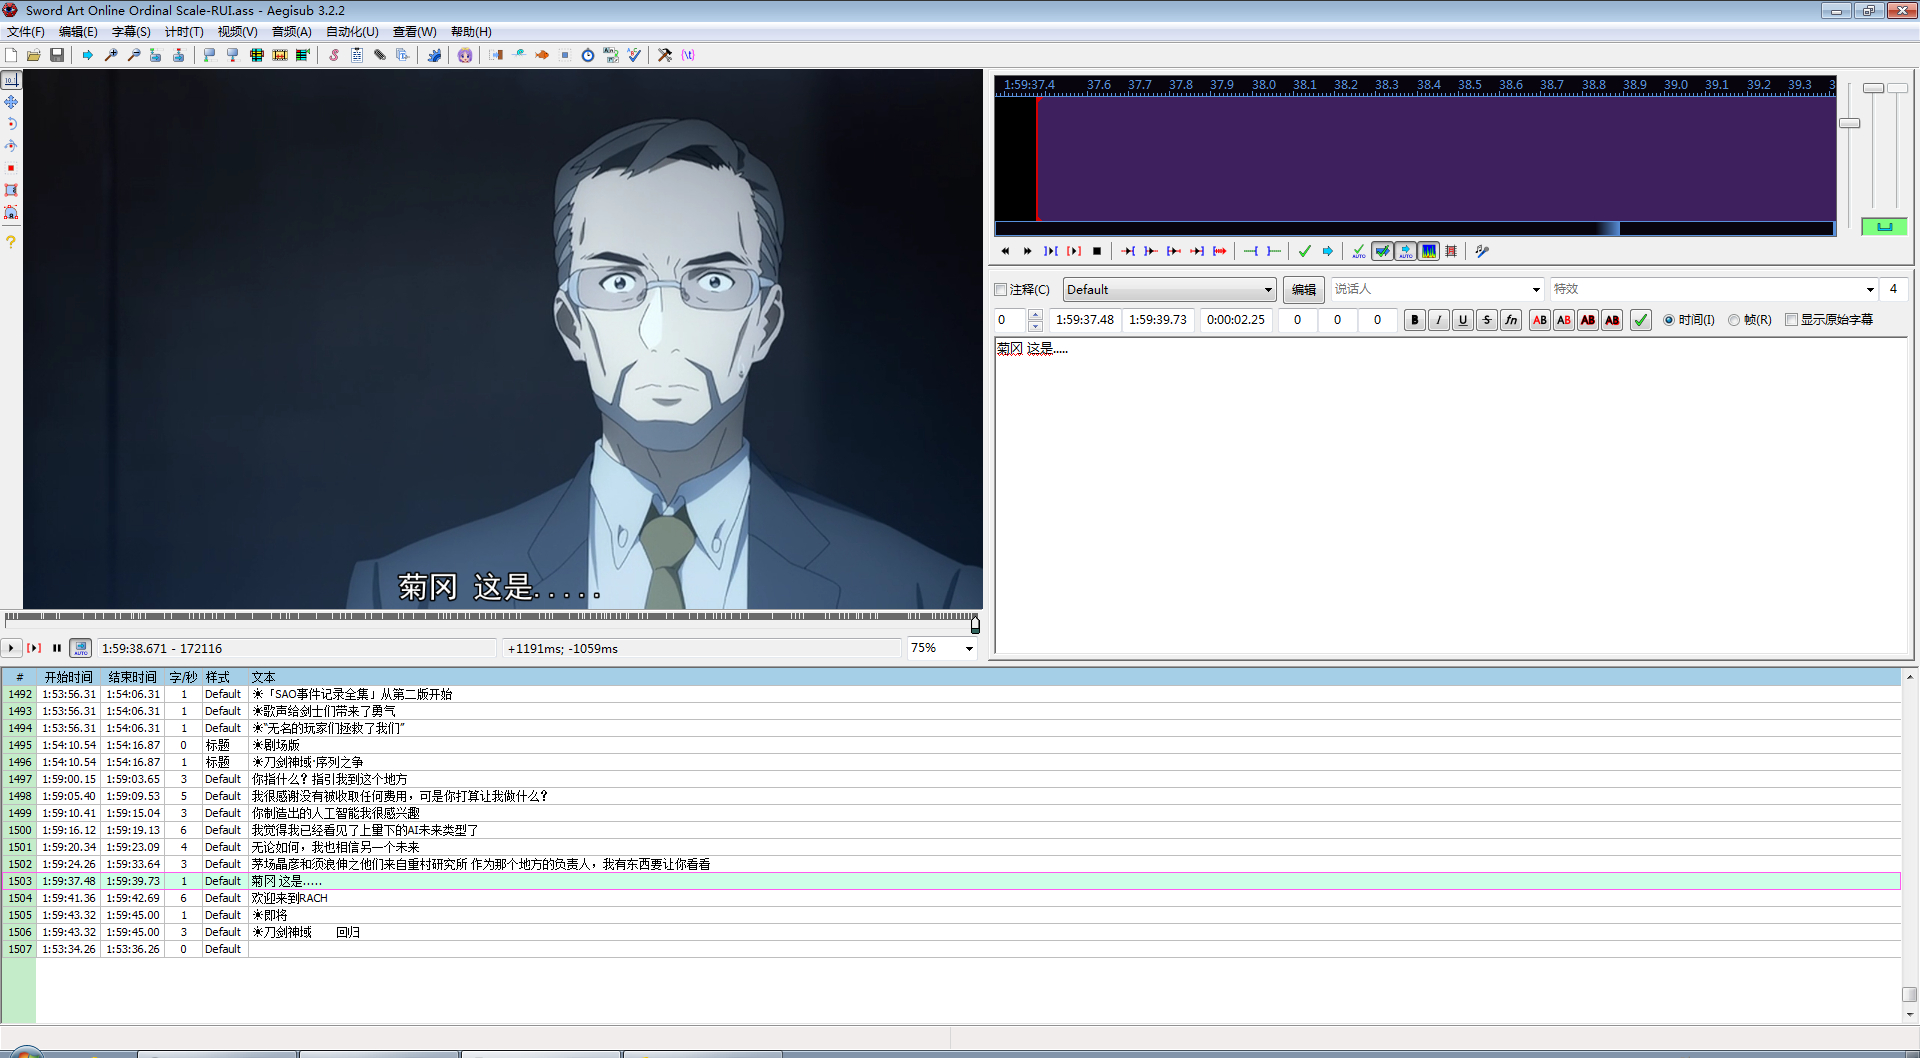Select the rotate Z tool in video sidebar

11,124
